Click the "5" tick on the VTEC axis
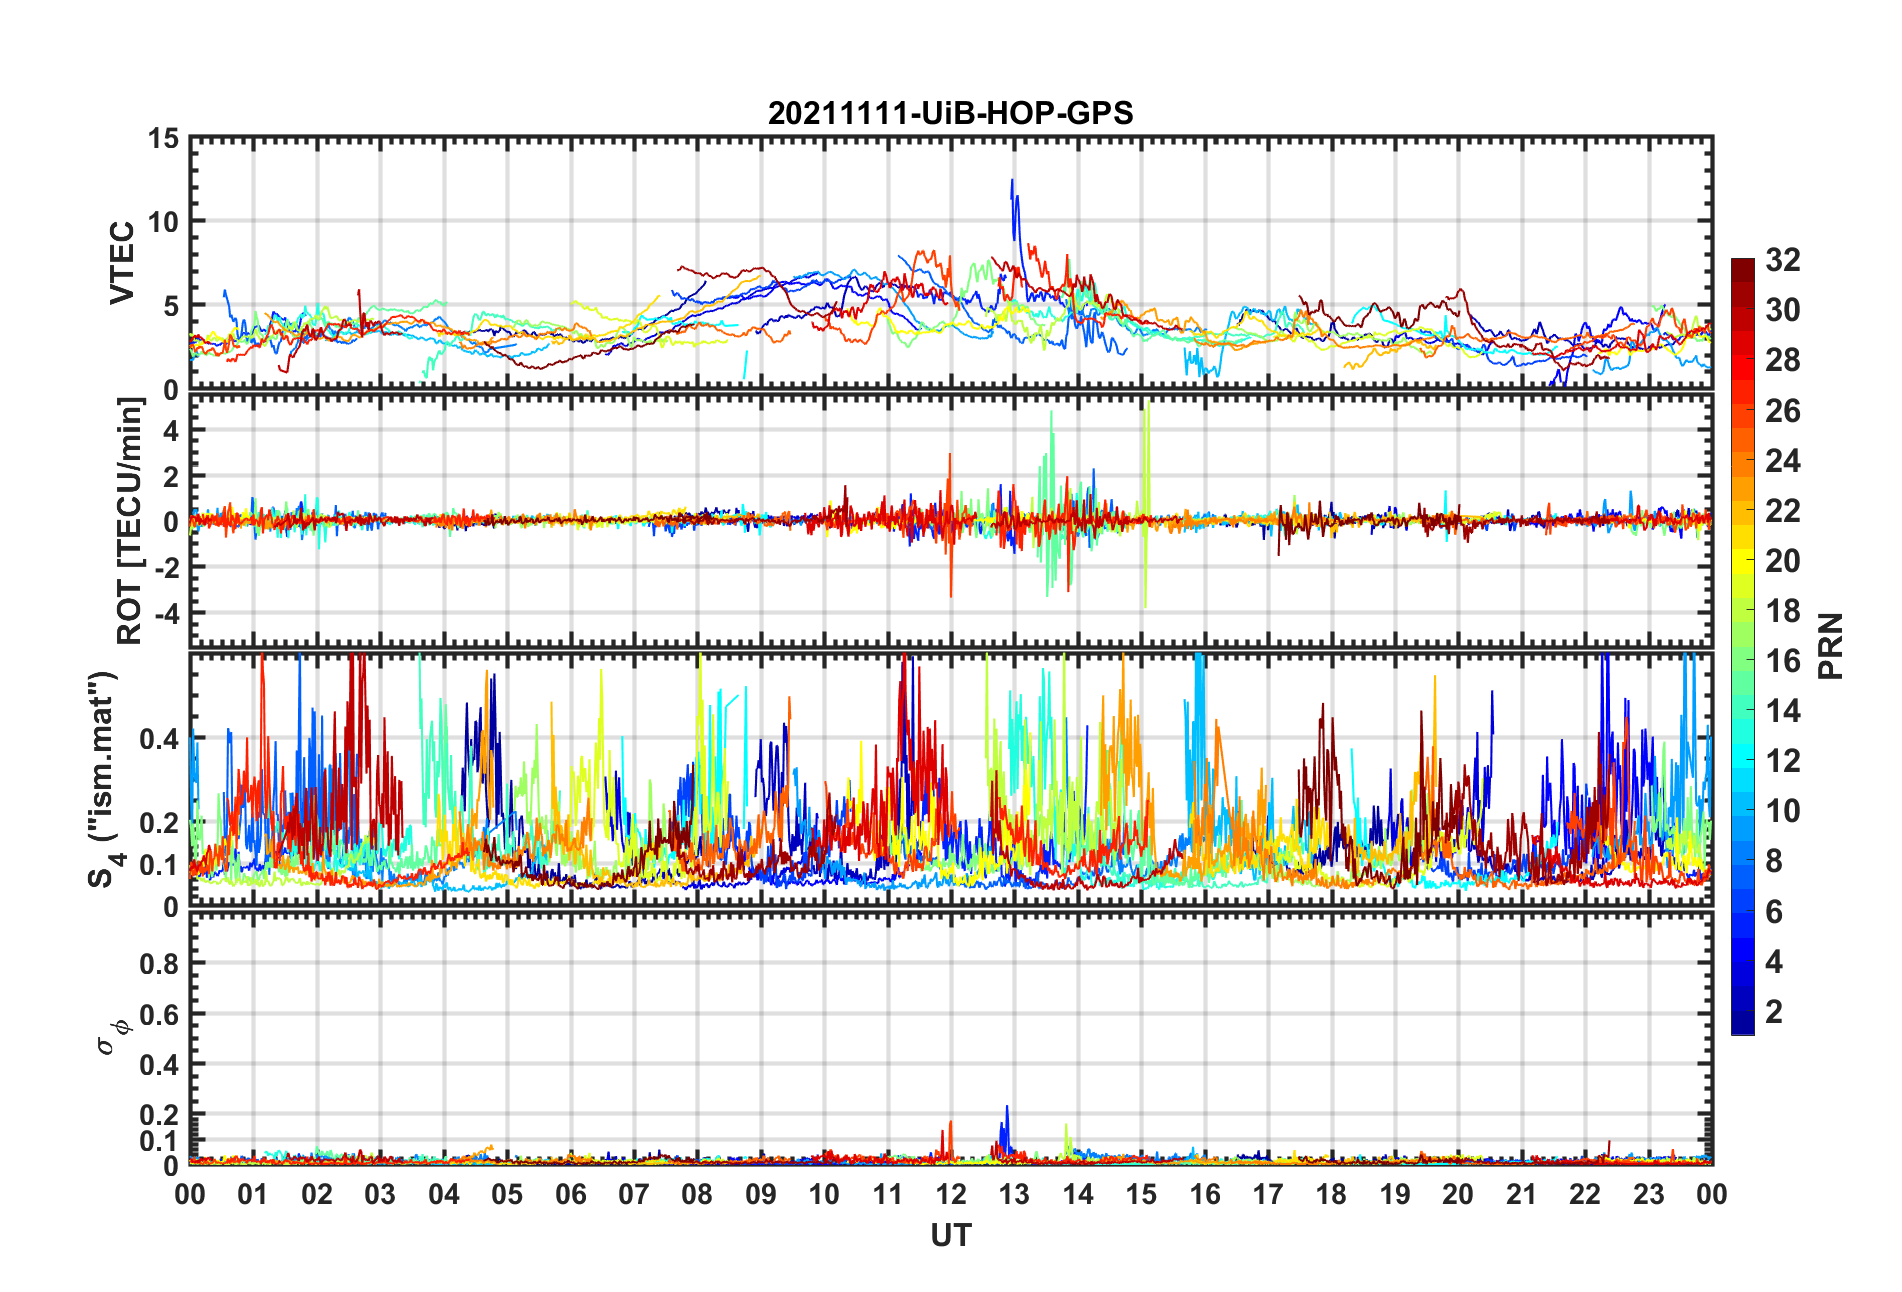 click(x=171, y=306)
